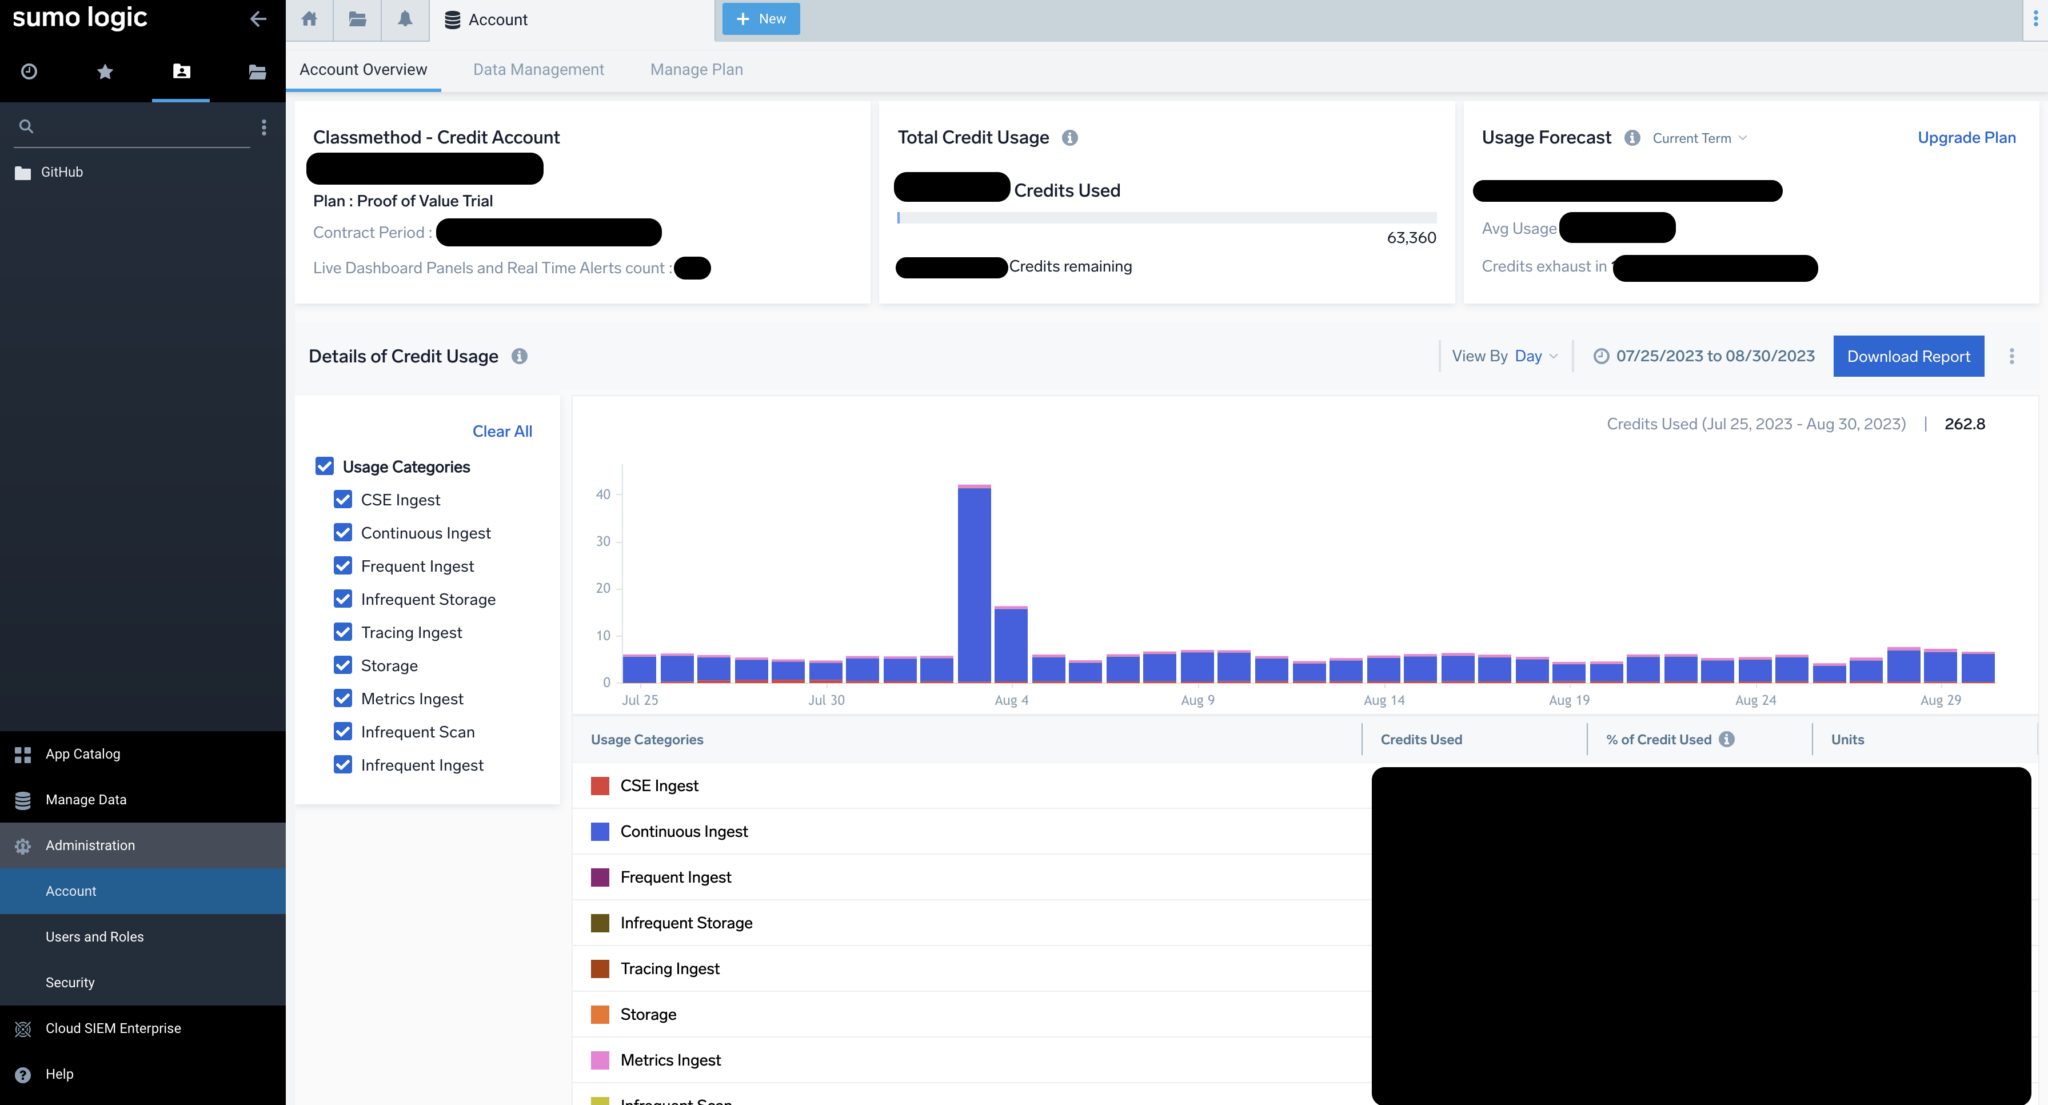Image resolution: width=2048 pixels, height=1105 pixels.
Task: Open the kebab menu beside Download Report
Action: click(x=2012, y=355)
